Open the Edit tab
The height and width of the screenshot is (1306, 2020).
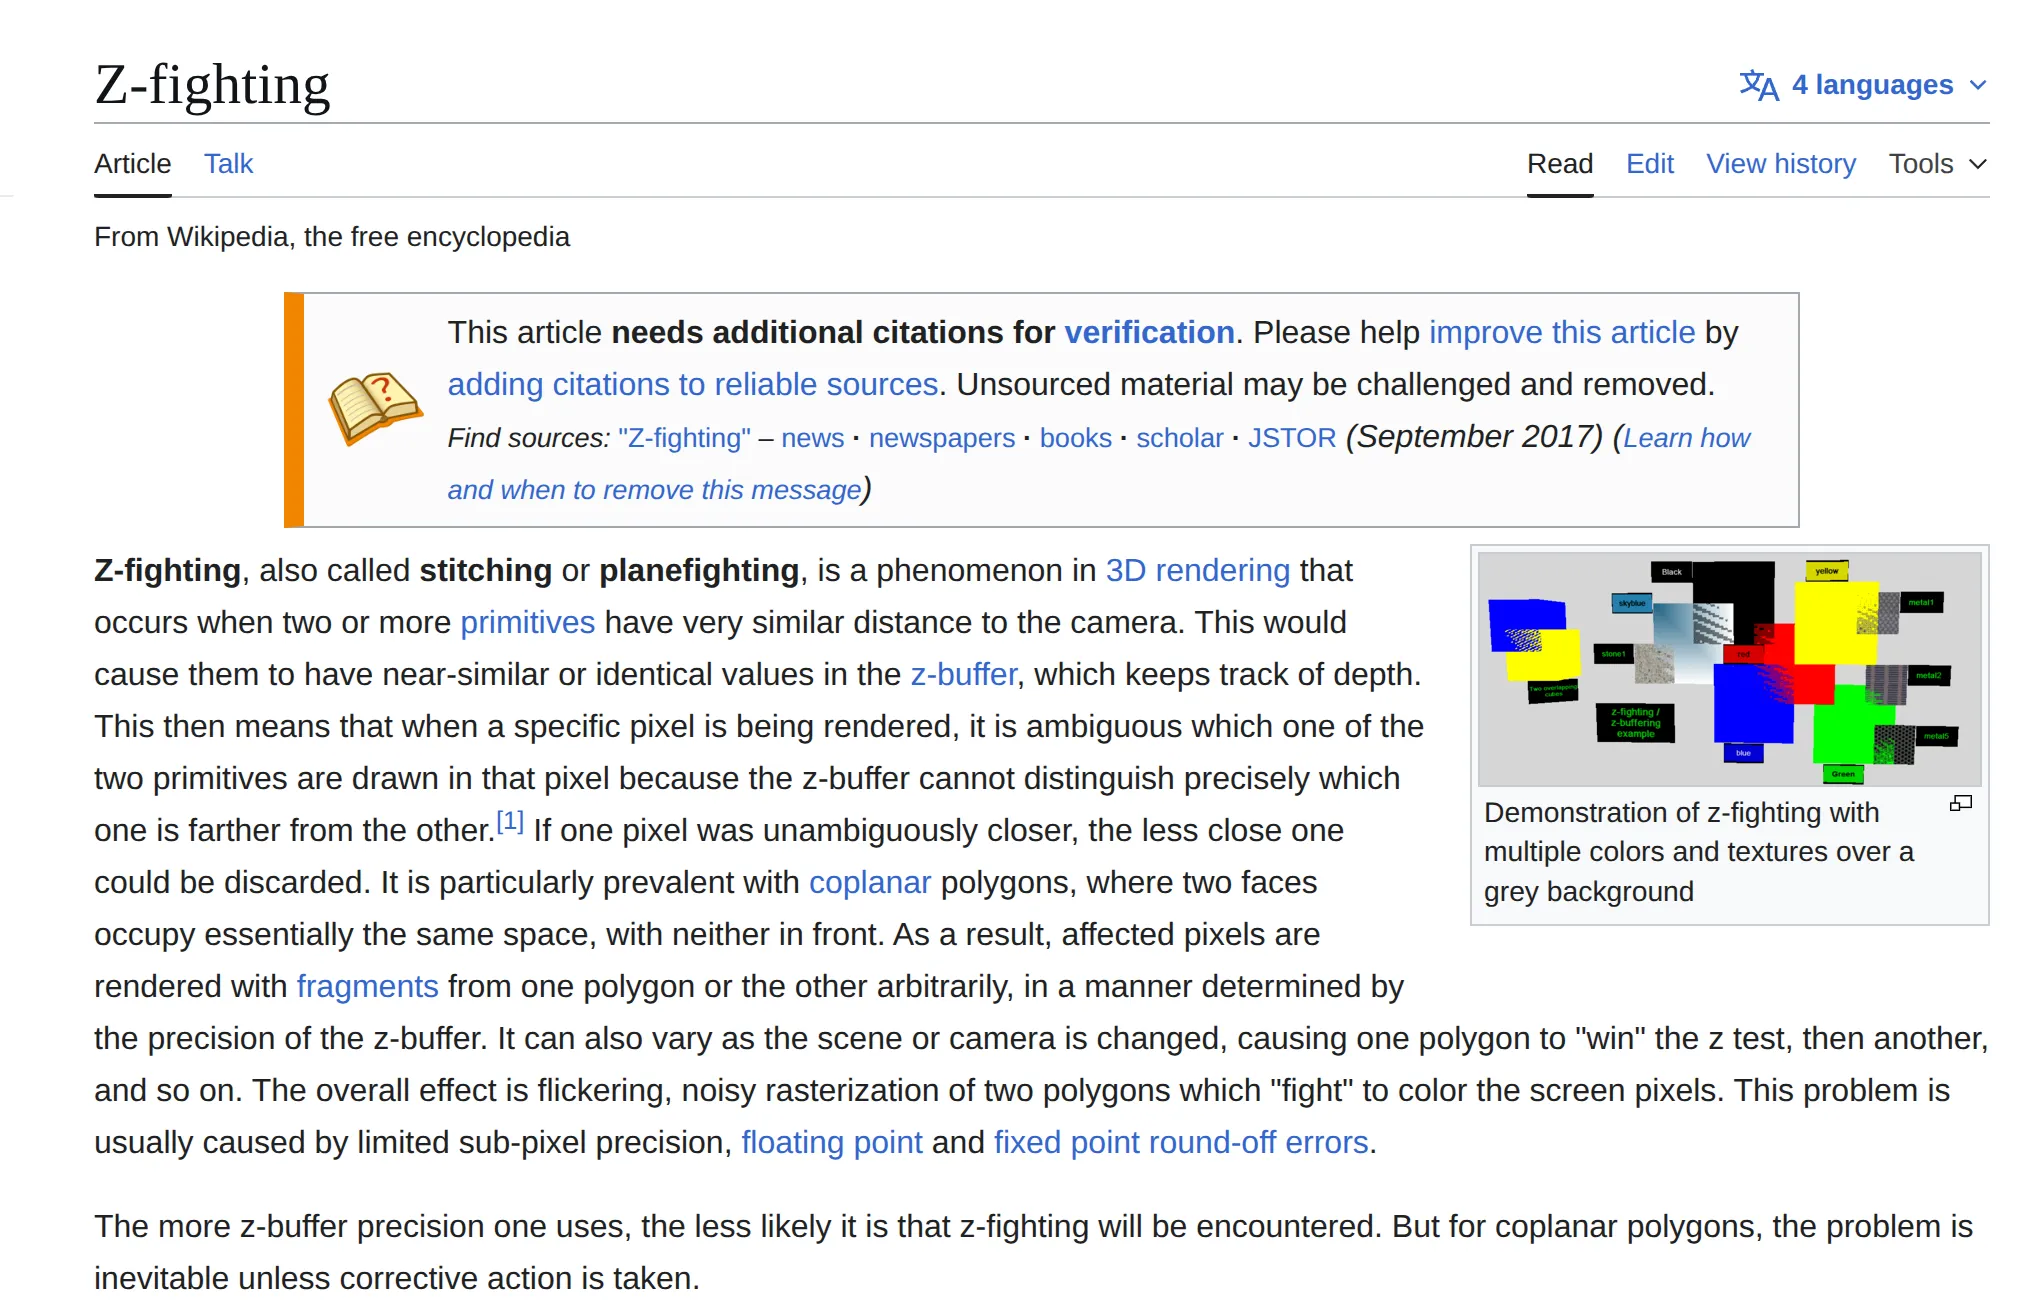point(1648,163)
